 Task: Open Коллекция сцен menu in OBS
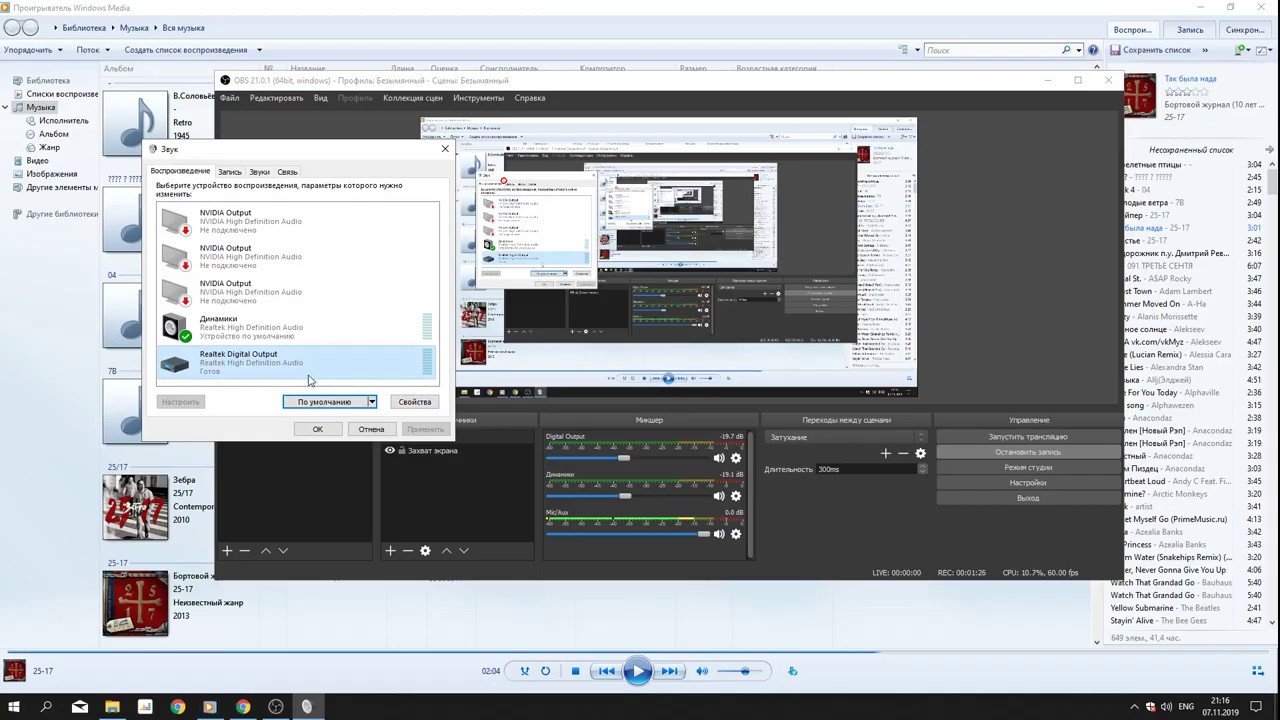click(x=412, y=98)
